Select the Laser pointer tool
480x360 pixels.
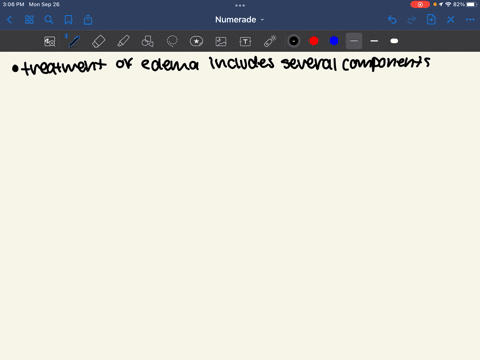[270, 41]
